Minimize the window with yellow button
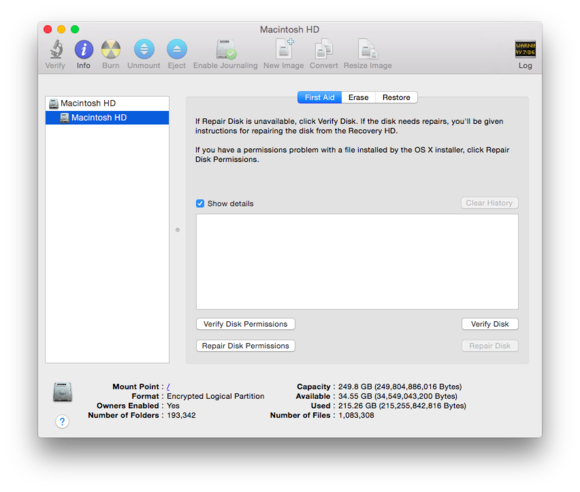580x492 pixels. [x=61, y=29]
